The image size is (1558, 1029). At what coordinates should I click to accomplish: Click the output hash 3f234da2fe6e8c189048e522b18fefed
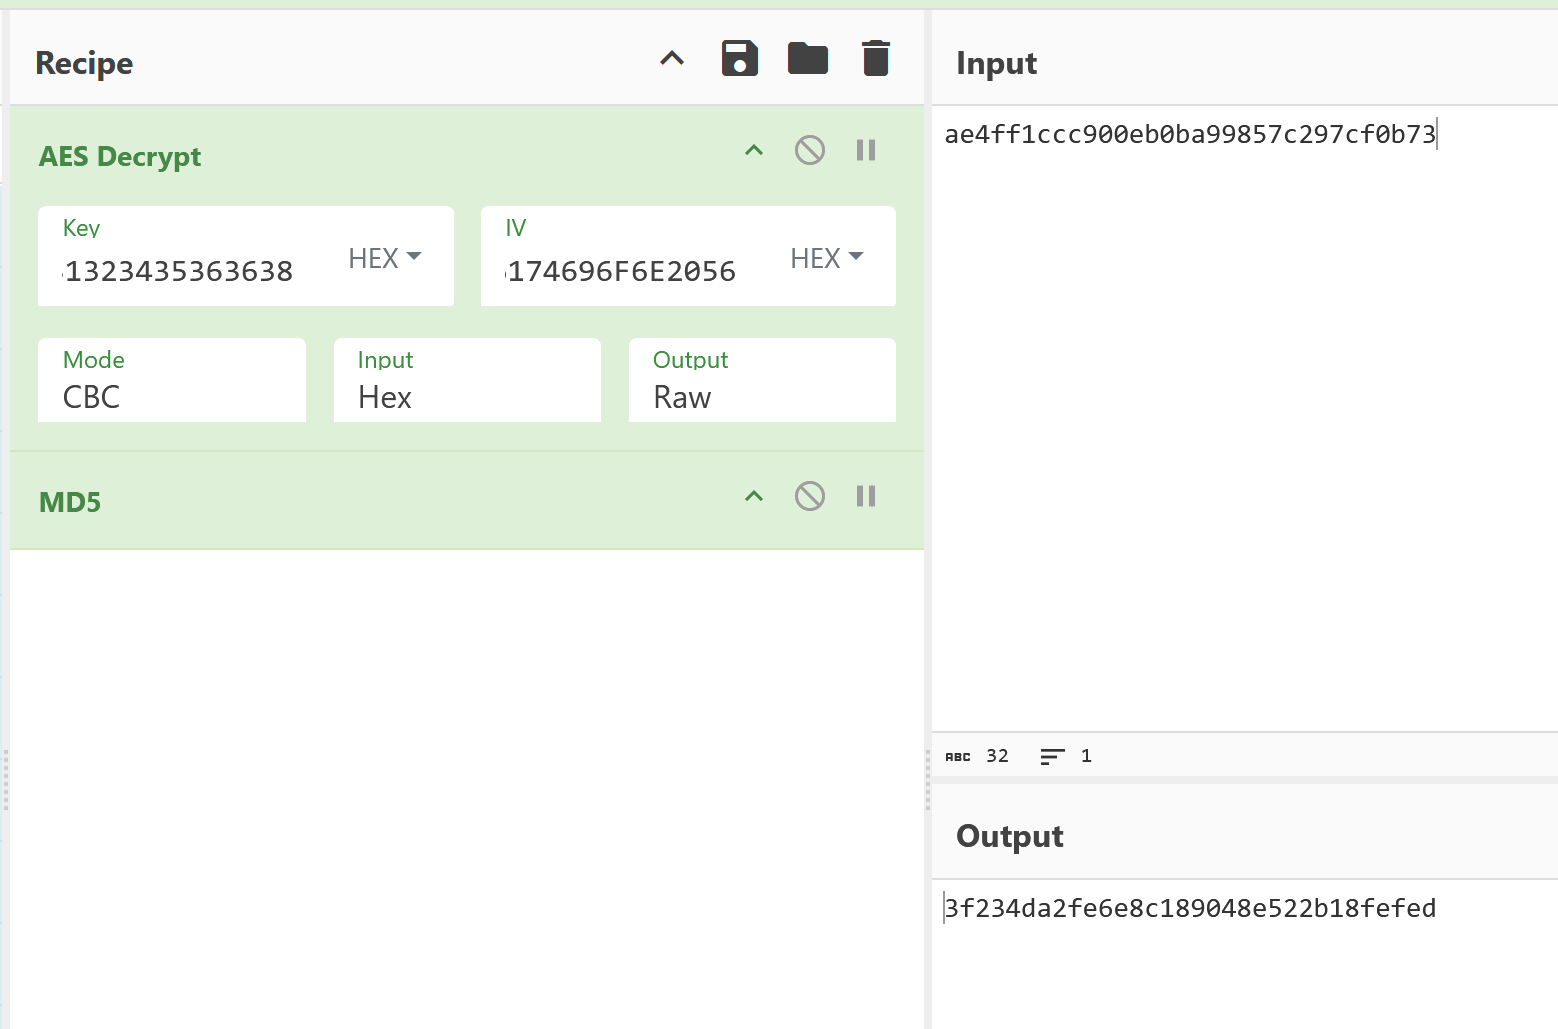pyautogui.click(x=1190, y=908)
